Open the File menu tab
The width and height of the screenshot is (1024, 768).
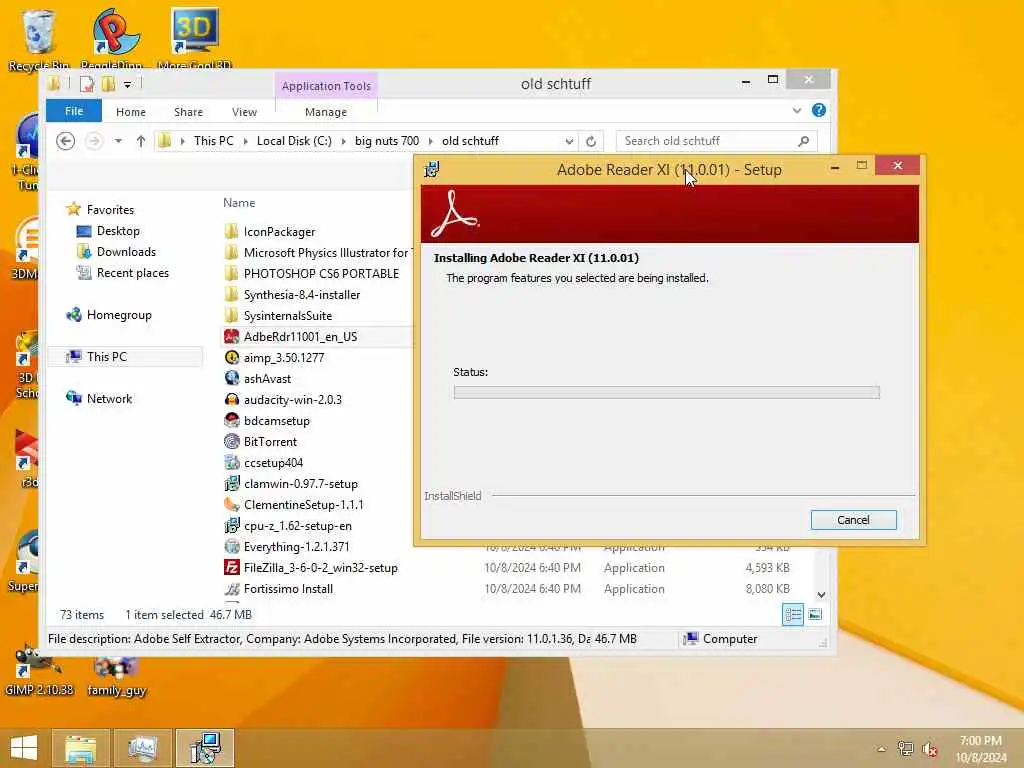(74, 111)
